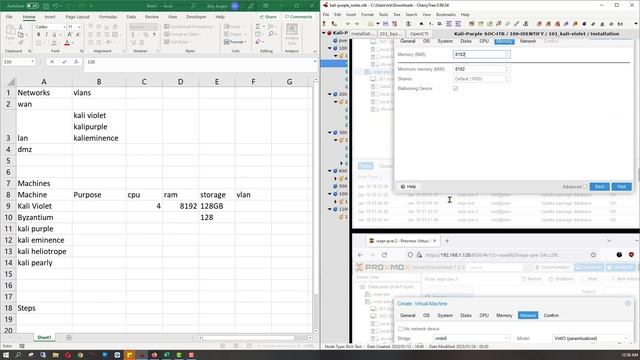This screenshot has width=640, height=360.
Task: Click the AutoSum sigma icon in Excel
Action: (258, 27)
